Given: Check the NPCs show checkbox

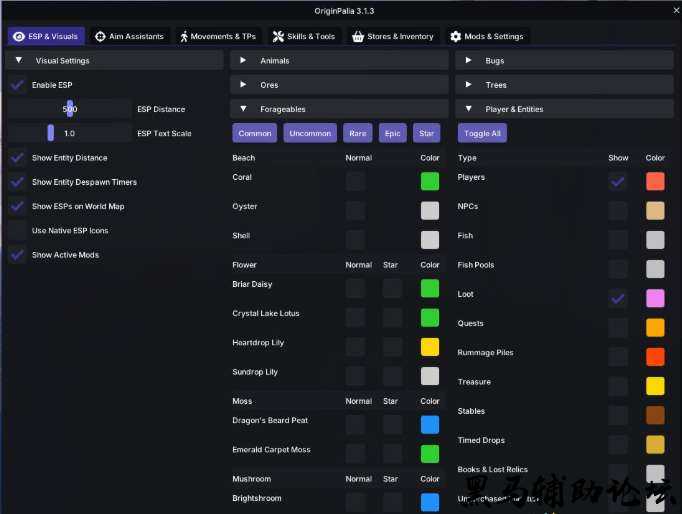Looking at the screenshot, I should point(618,211).
